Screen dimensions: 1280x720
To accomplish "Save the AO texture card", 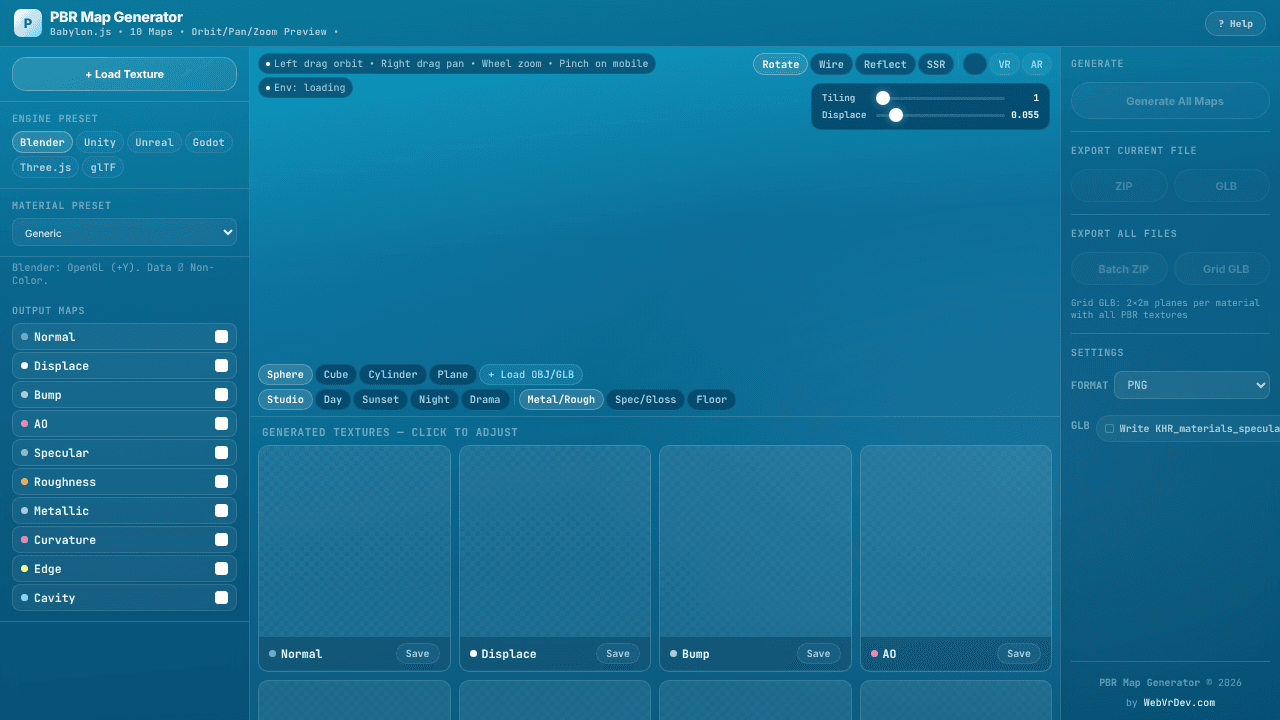I will point(1019,653).
